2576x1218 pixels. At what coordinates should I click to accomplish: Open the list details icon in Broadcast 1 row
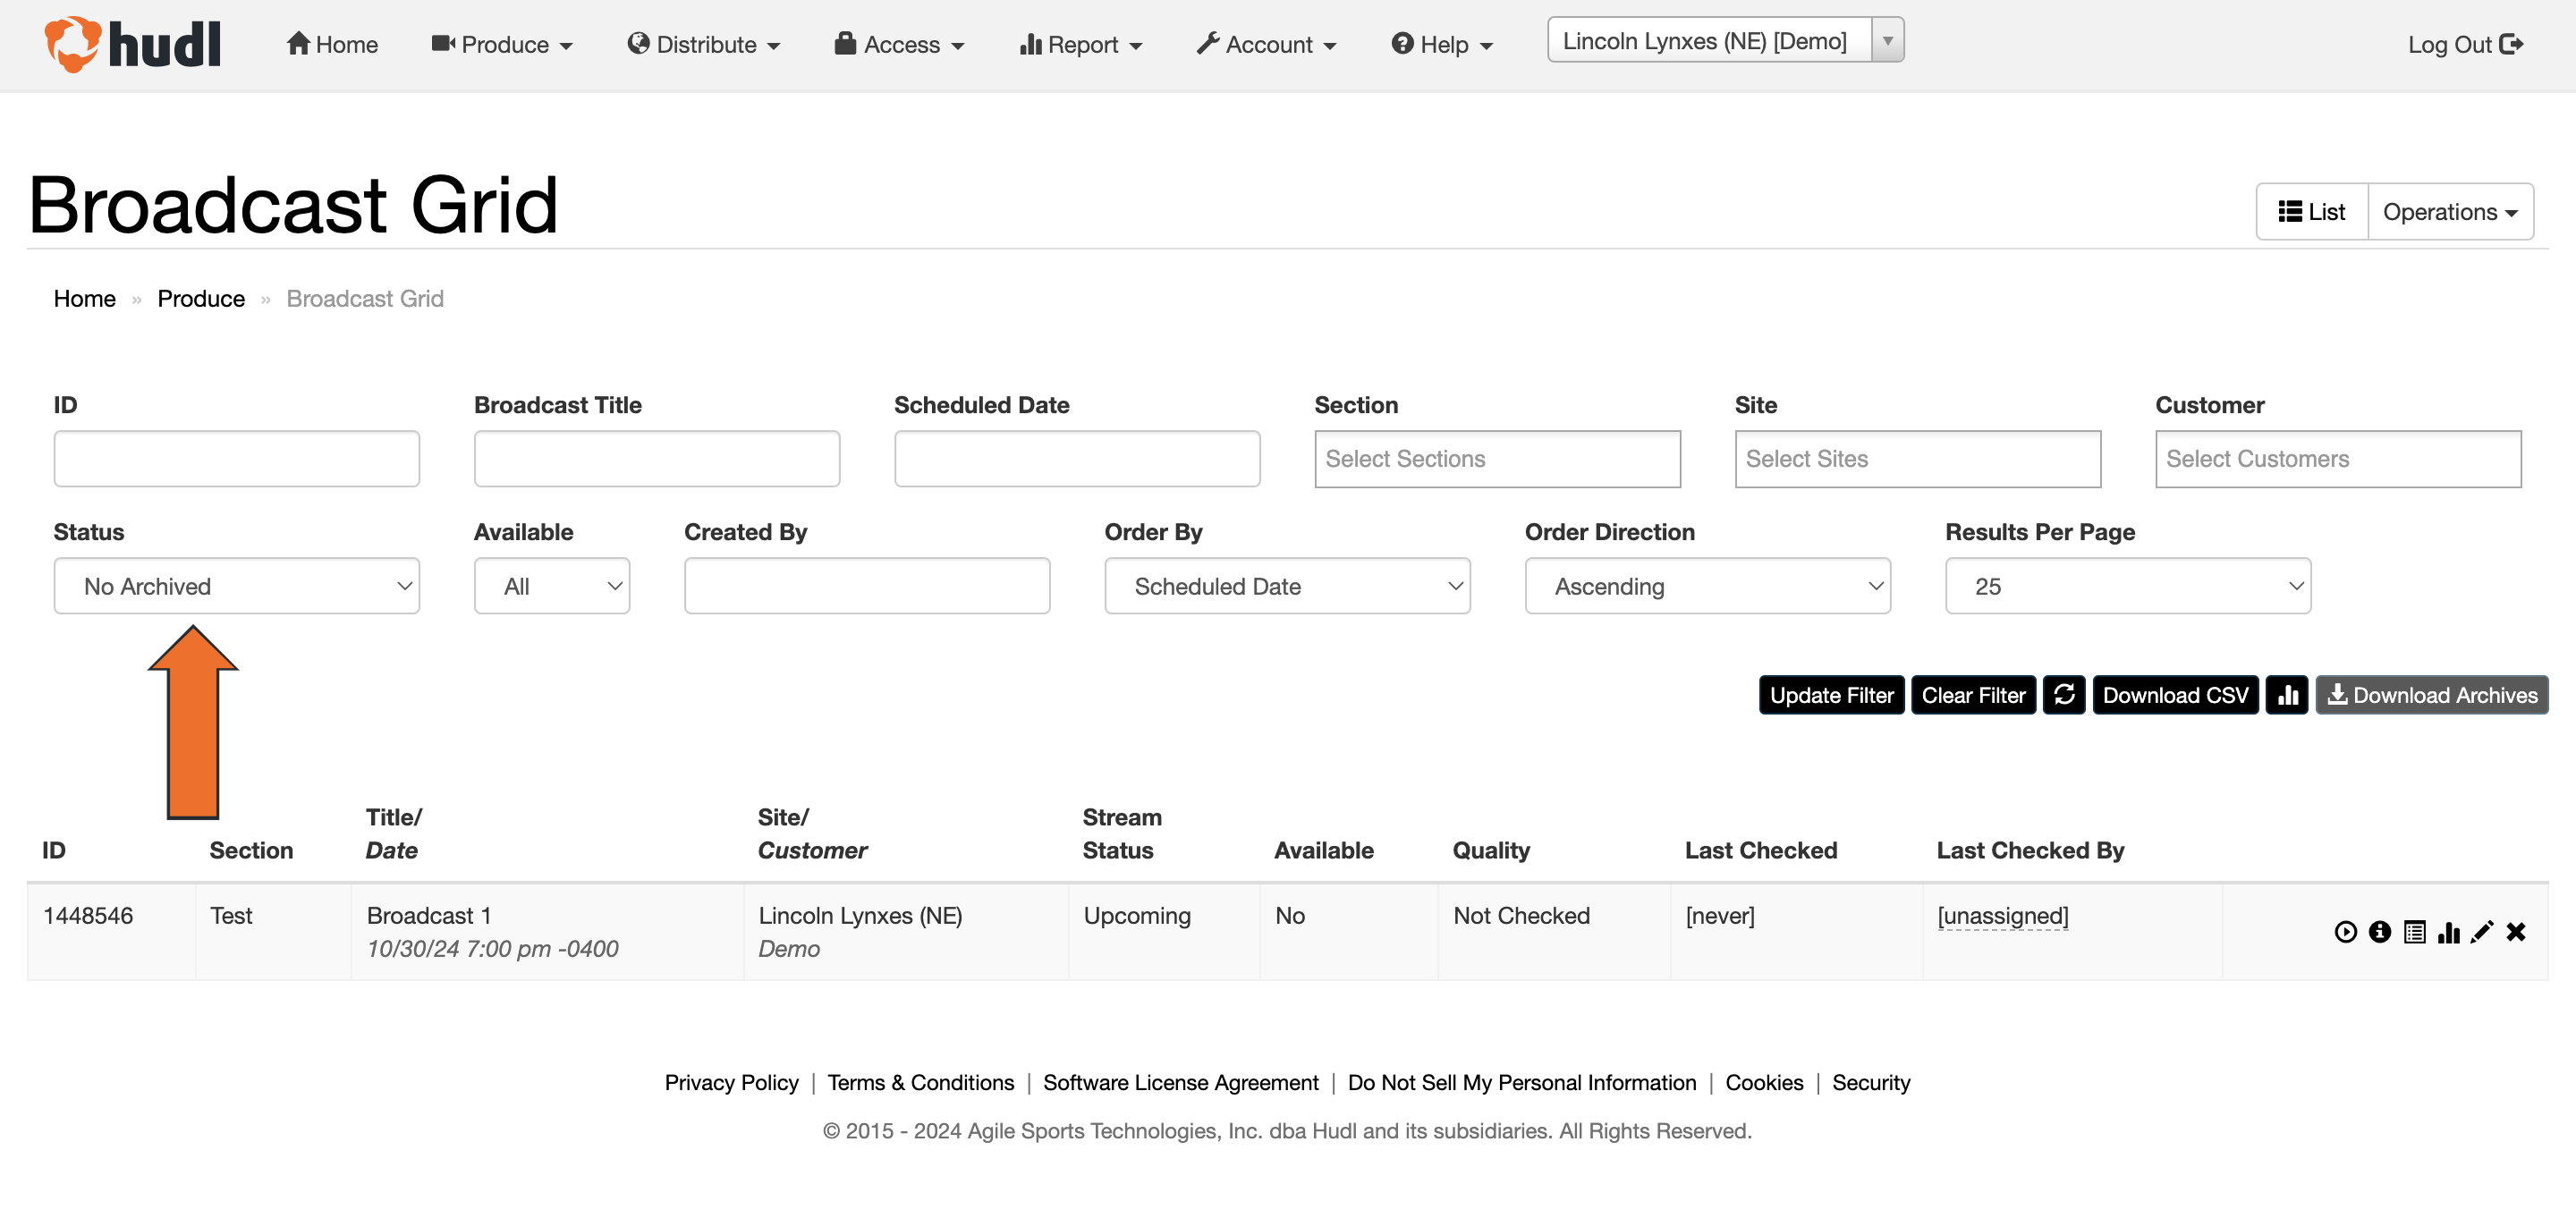pos(2414,932)
